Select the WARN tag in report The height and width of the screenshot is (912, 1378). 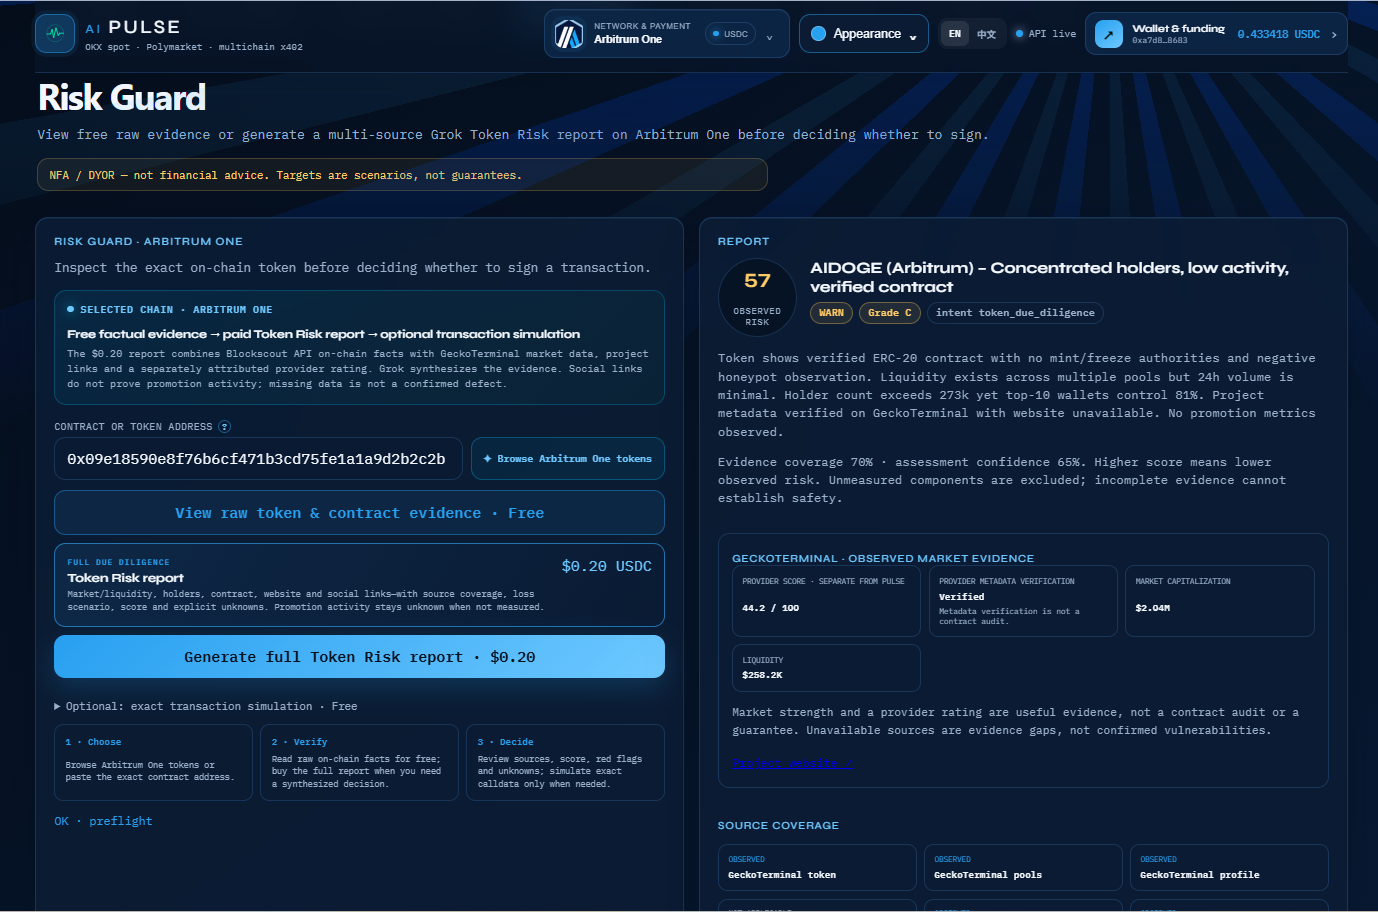coord(831,313)
